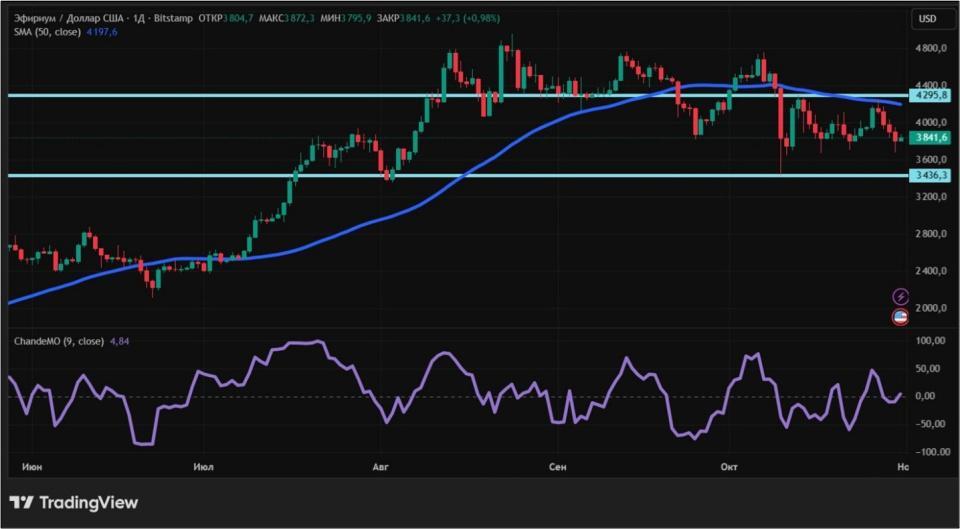Click the SMA value 4197,6 in legend
This screenshot has height=529, width=960.
pos(100,32)
